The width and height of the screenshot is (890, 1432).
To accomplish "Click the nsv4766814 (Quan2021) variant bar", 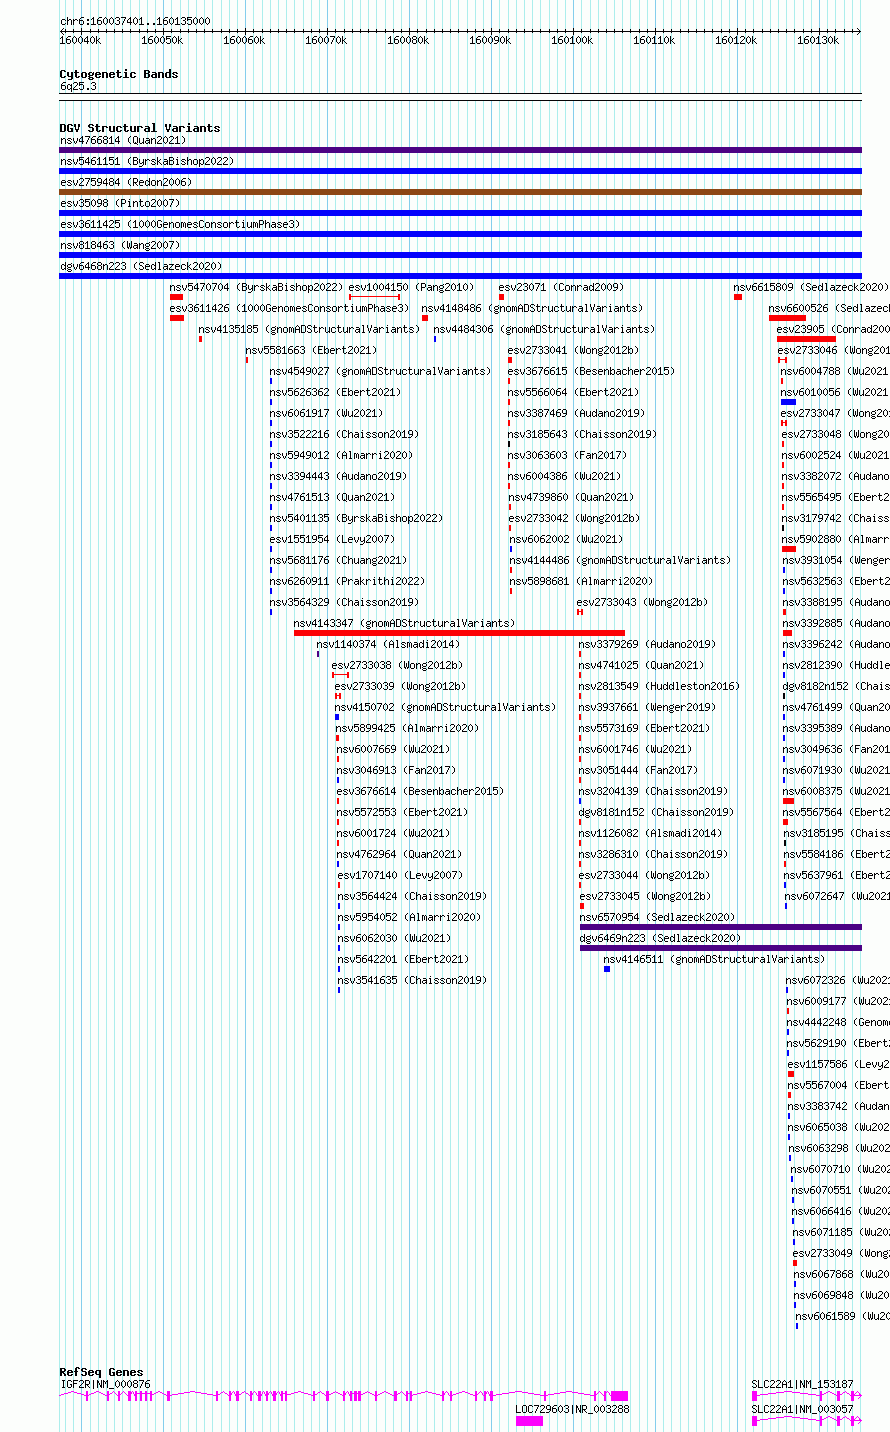I will pos(460,150).
